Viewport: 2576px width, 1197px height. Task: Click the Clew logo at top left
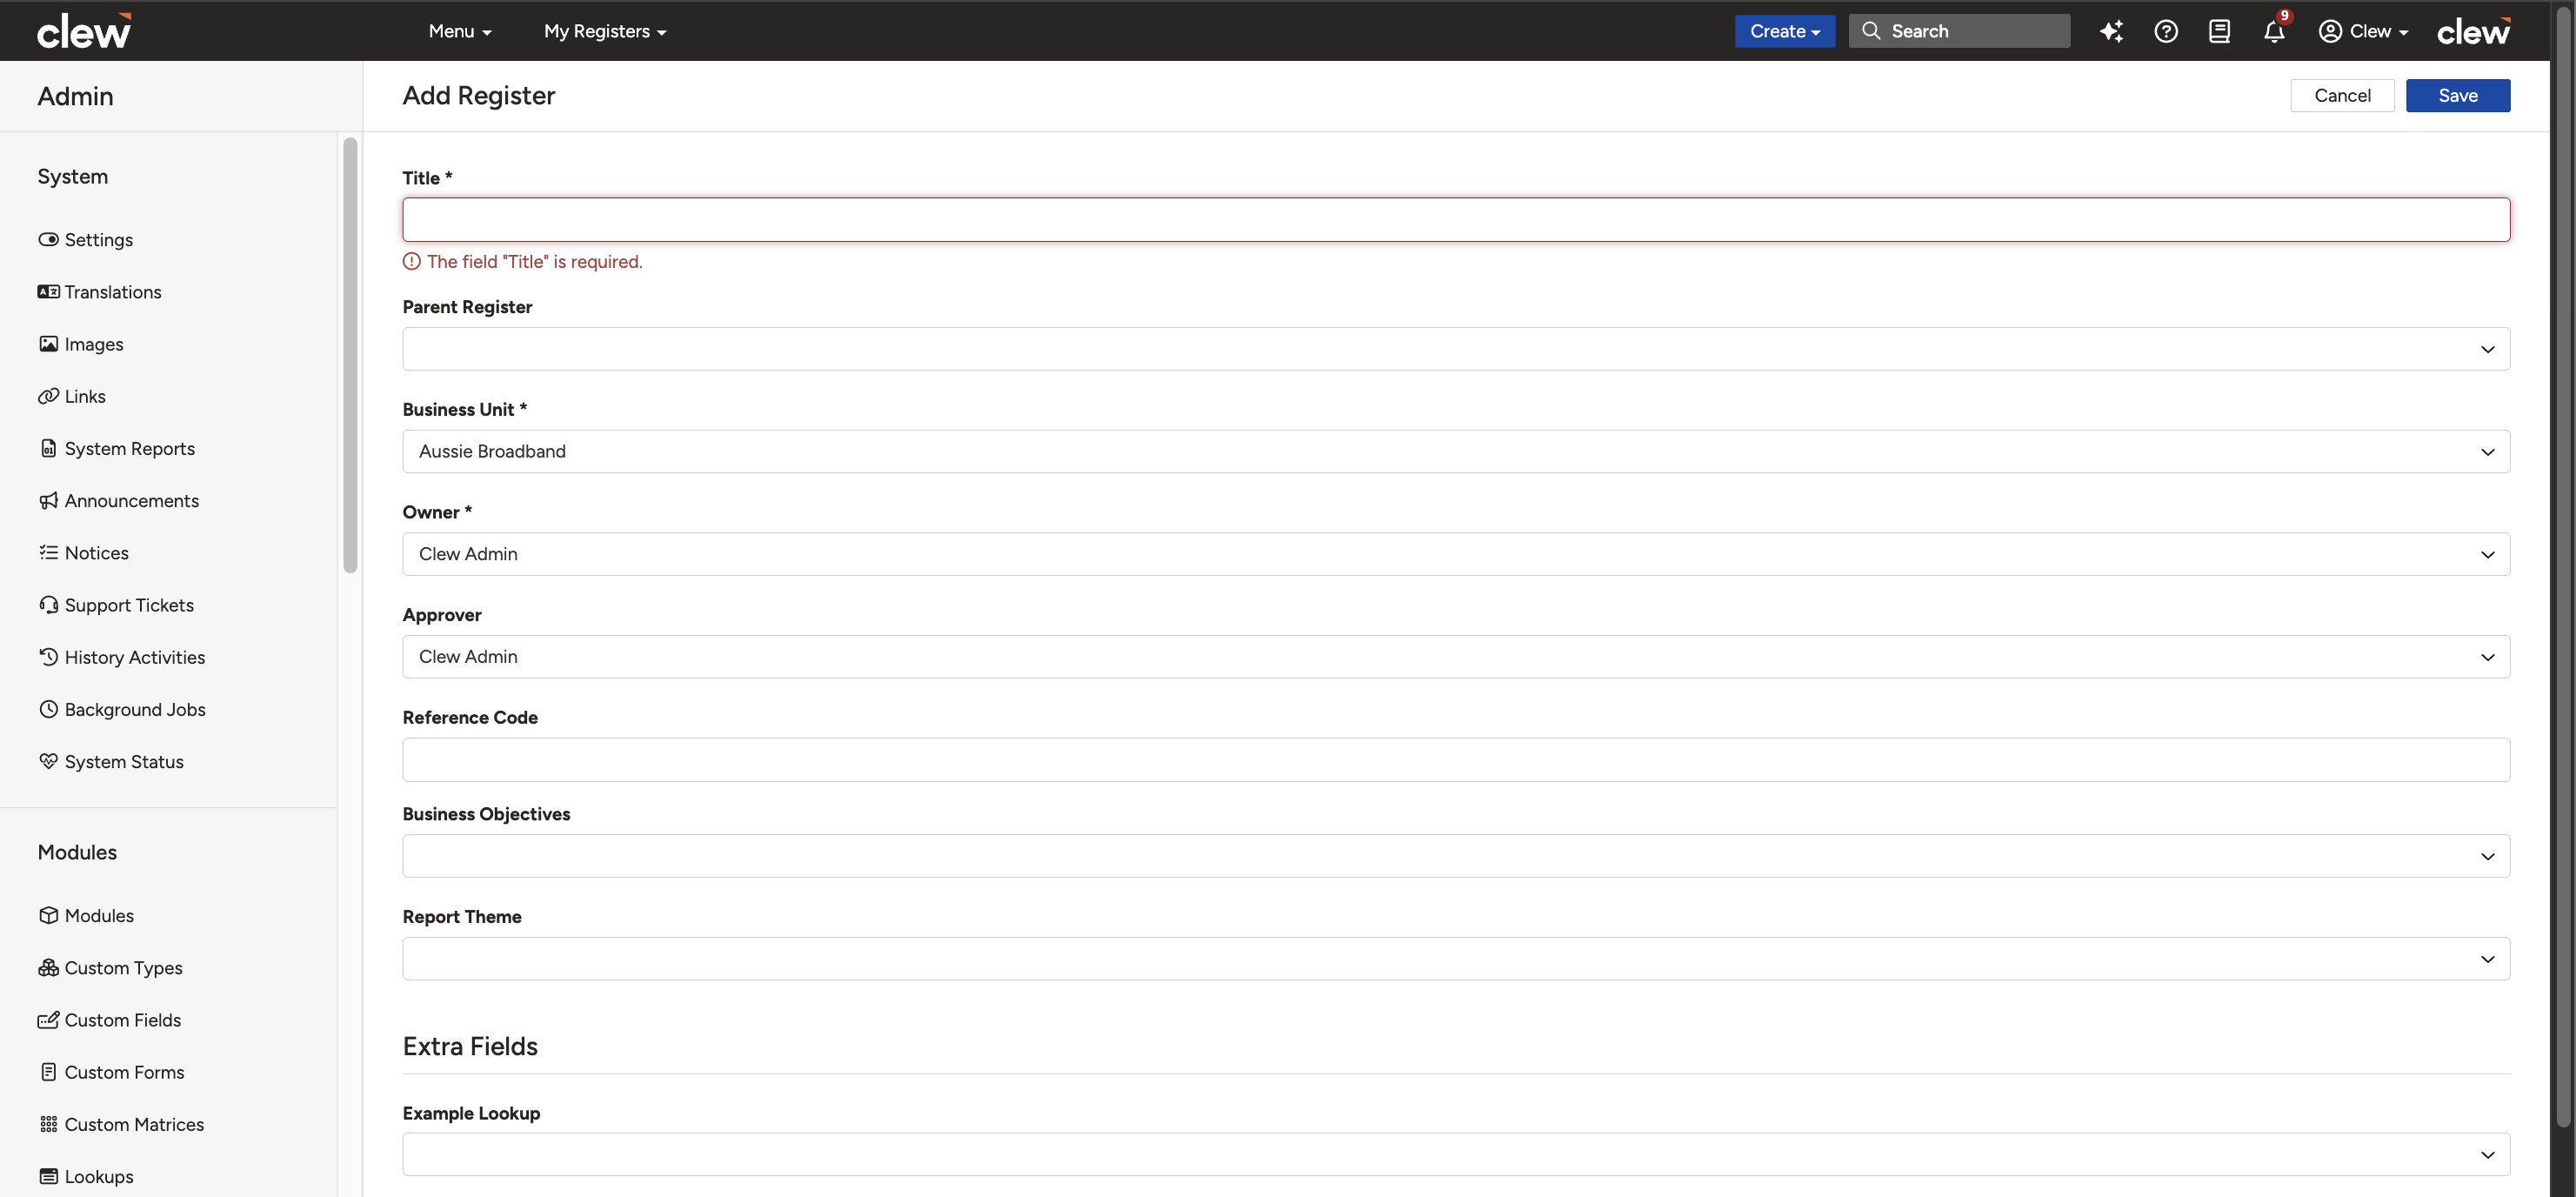[x=84, y=31]
